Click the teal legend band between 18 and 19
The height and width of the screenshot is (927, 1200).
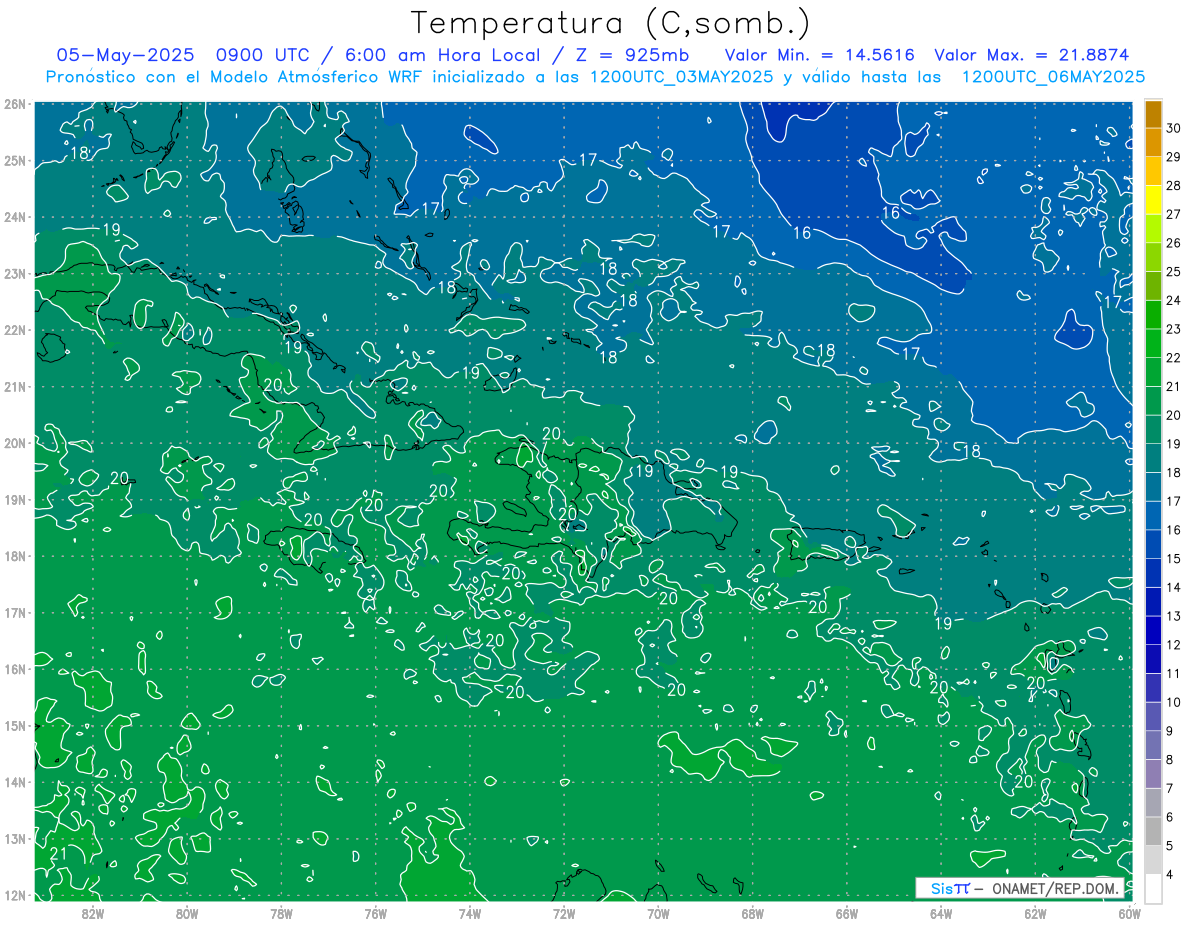(1153, 458)
